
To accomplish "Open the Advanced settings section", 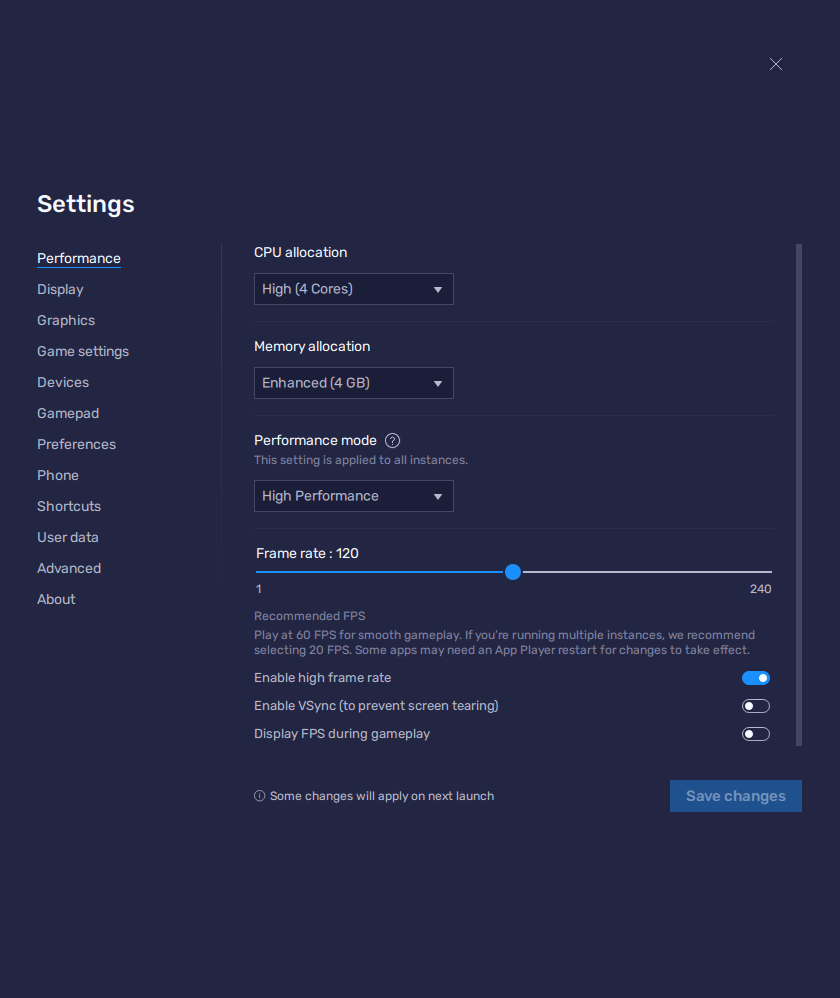I will tap(69, 568).
